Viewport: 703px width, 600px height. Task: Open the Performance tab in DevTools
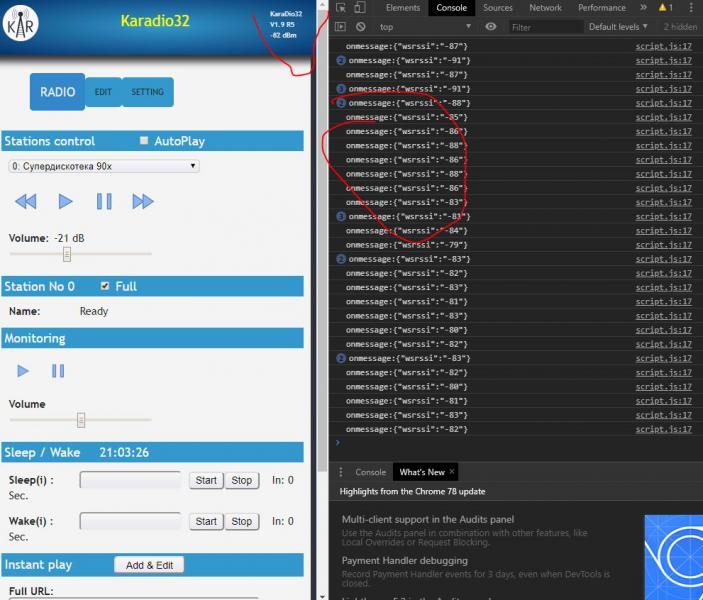click(602, 8)
